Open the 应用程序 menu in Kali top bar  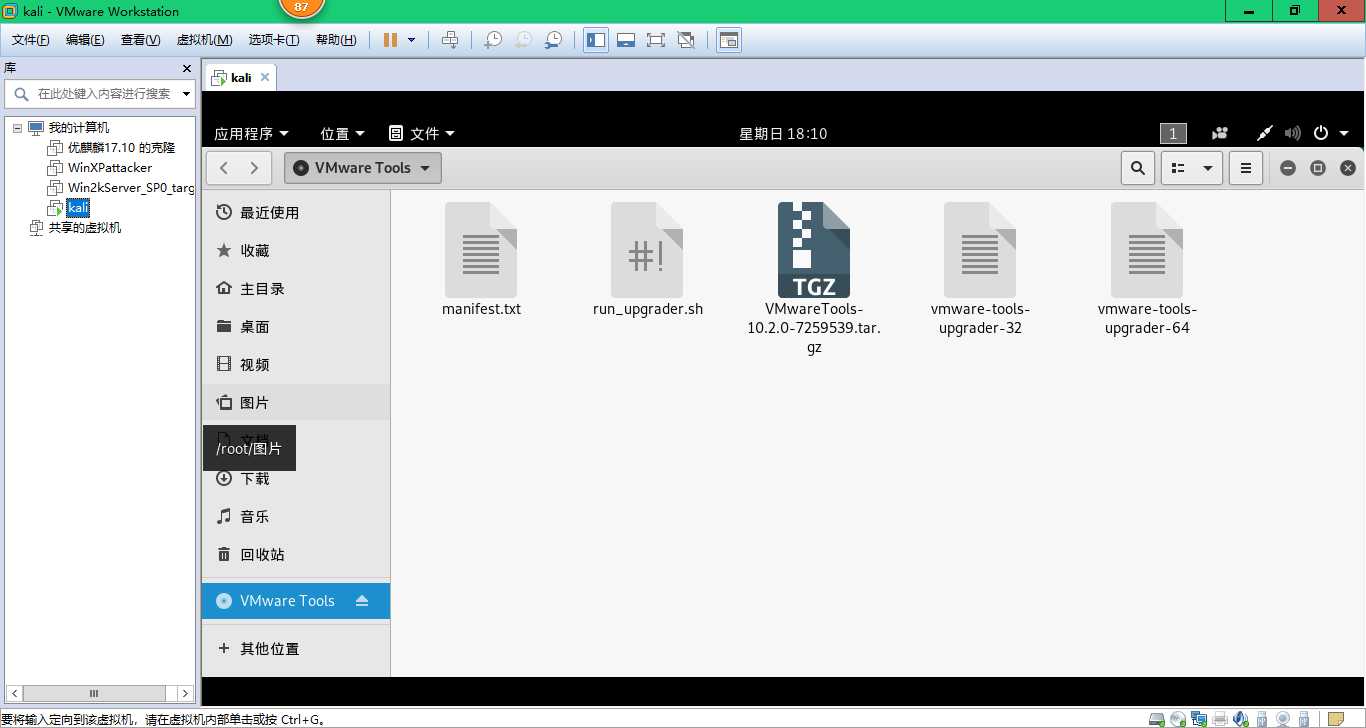point(251,133)
